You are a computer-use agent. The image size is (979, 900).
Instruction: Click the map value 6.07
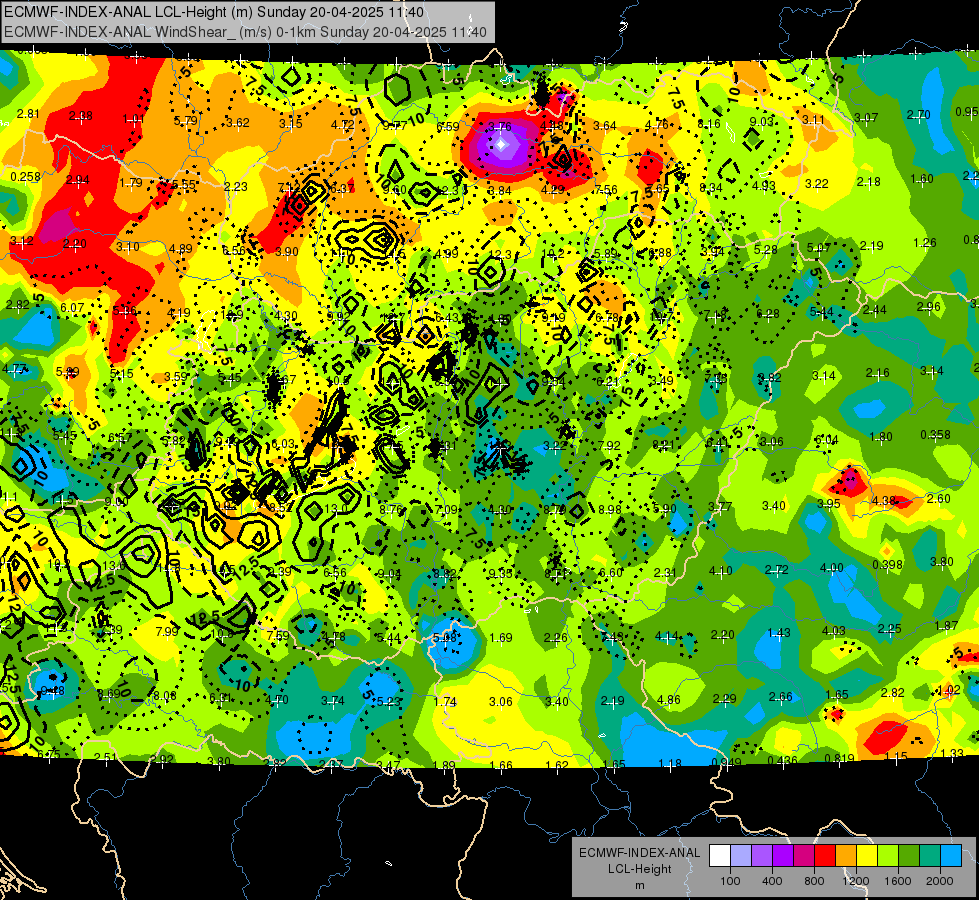pyautogui.click(x=72, y=307)
